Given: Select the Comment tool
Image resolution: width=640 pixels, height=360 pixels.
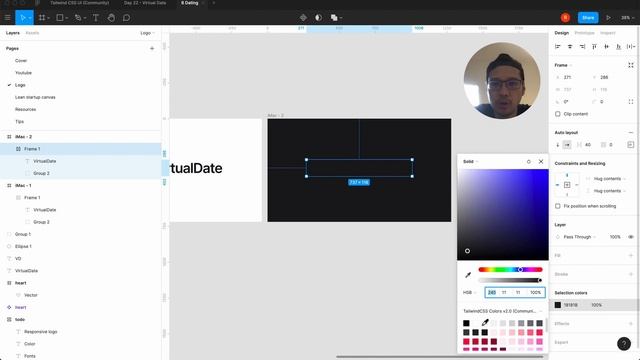Looking at the screenshot, I should [127, 18].
